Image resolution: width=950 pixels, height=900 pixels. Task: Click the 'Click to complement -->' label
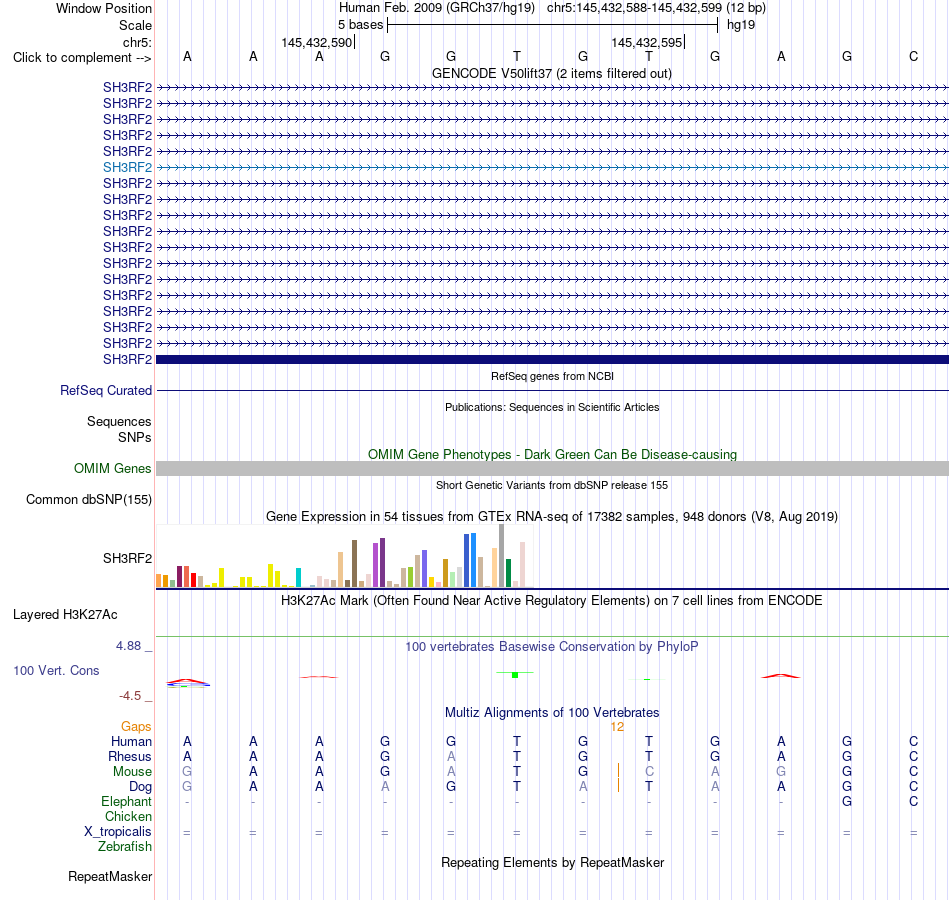pyautogui.click(x=82, y=58)
